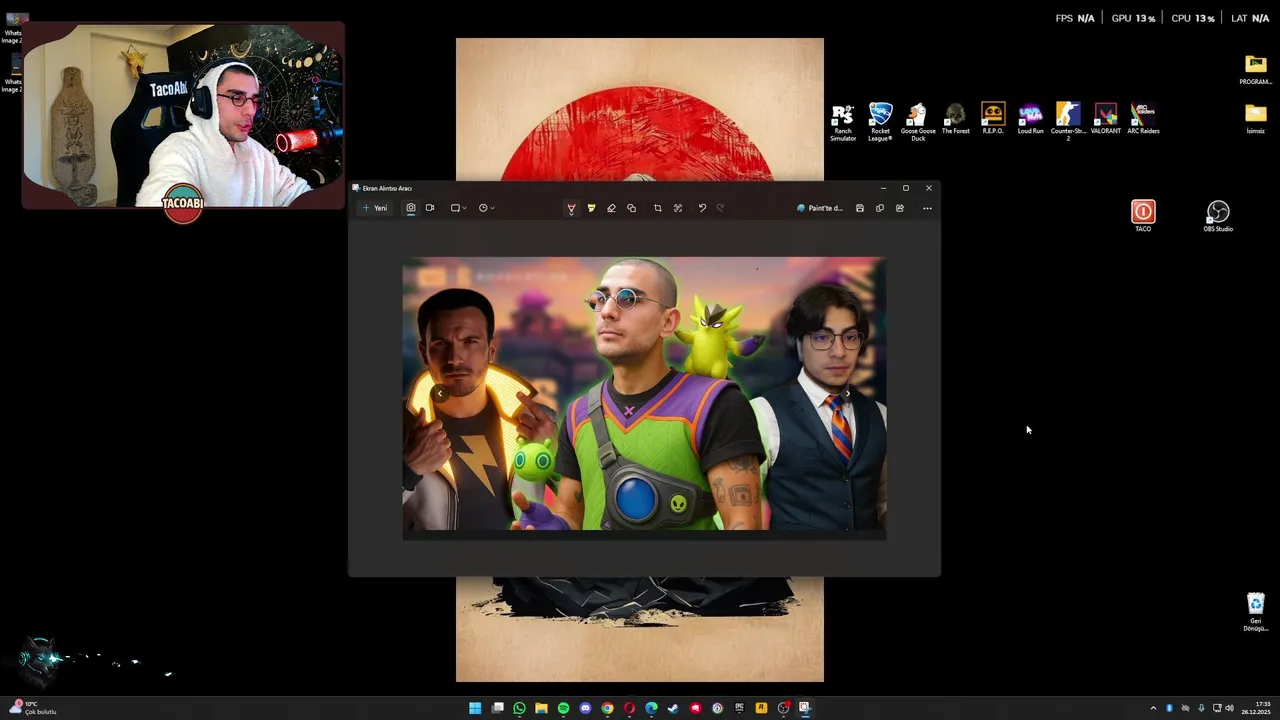The image size is (1280, 720).
Task: Undo the last edit in Snipping Tool
Action: (x=702, y=208)
